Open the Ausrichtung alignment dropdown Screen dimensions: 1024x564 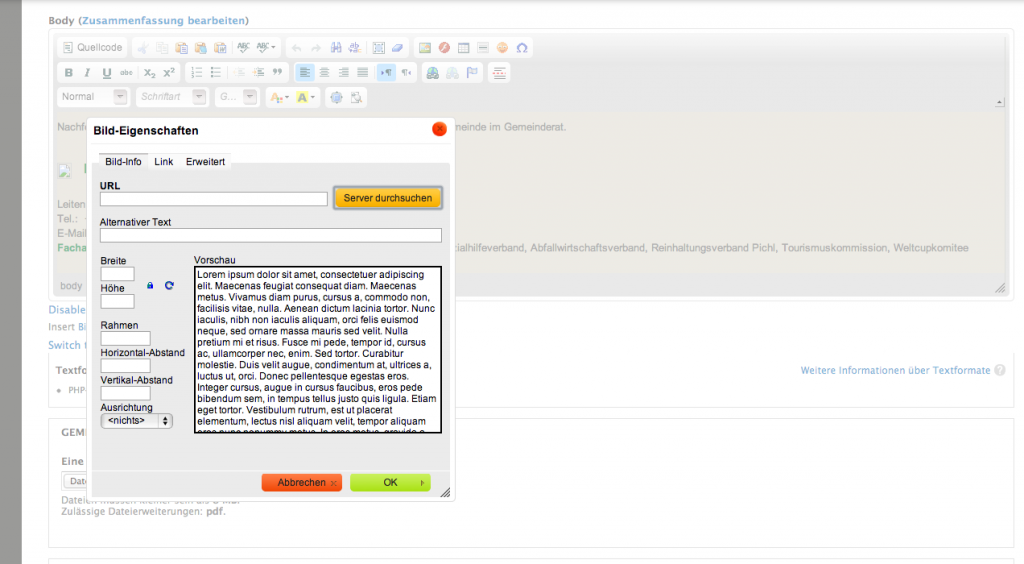136,421
